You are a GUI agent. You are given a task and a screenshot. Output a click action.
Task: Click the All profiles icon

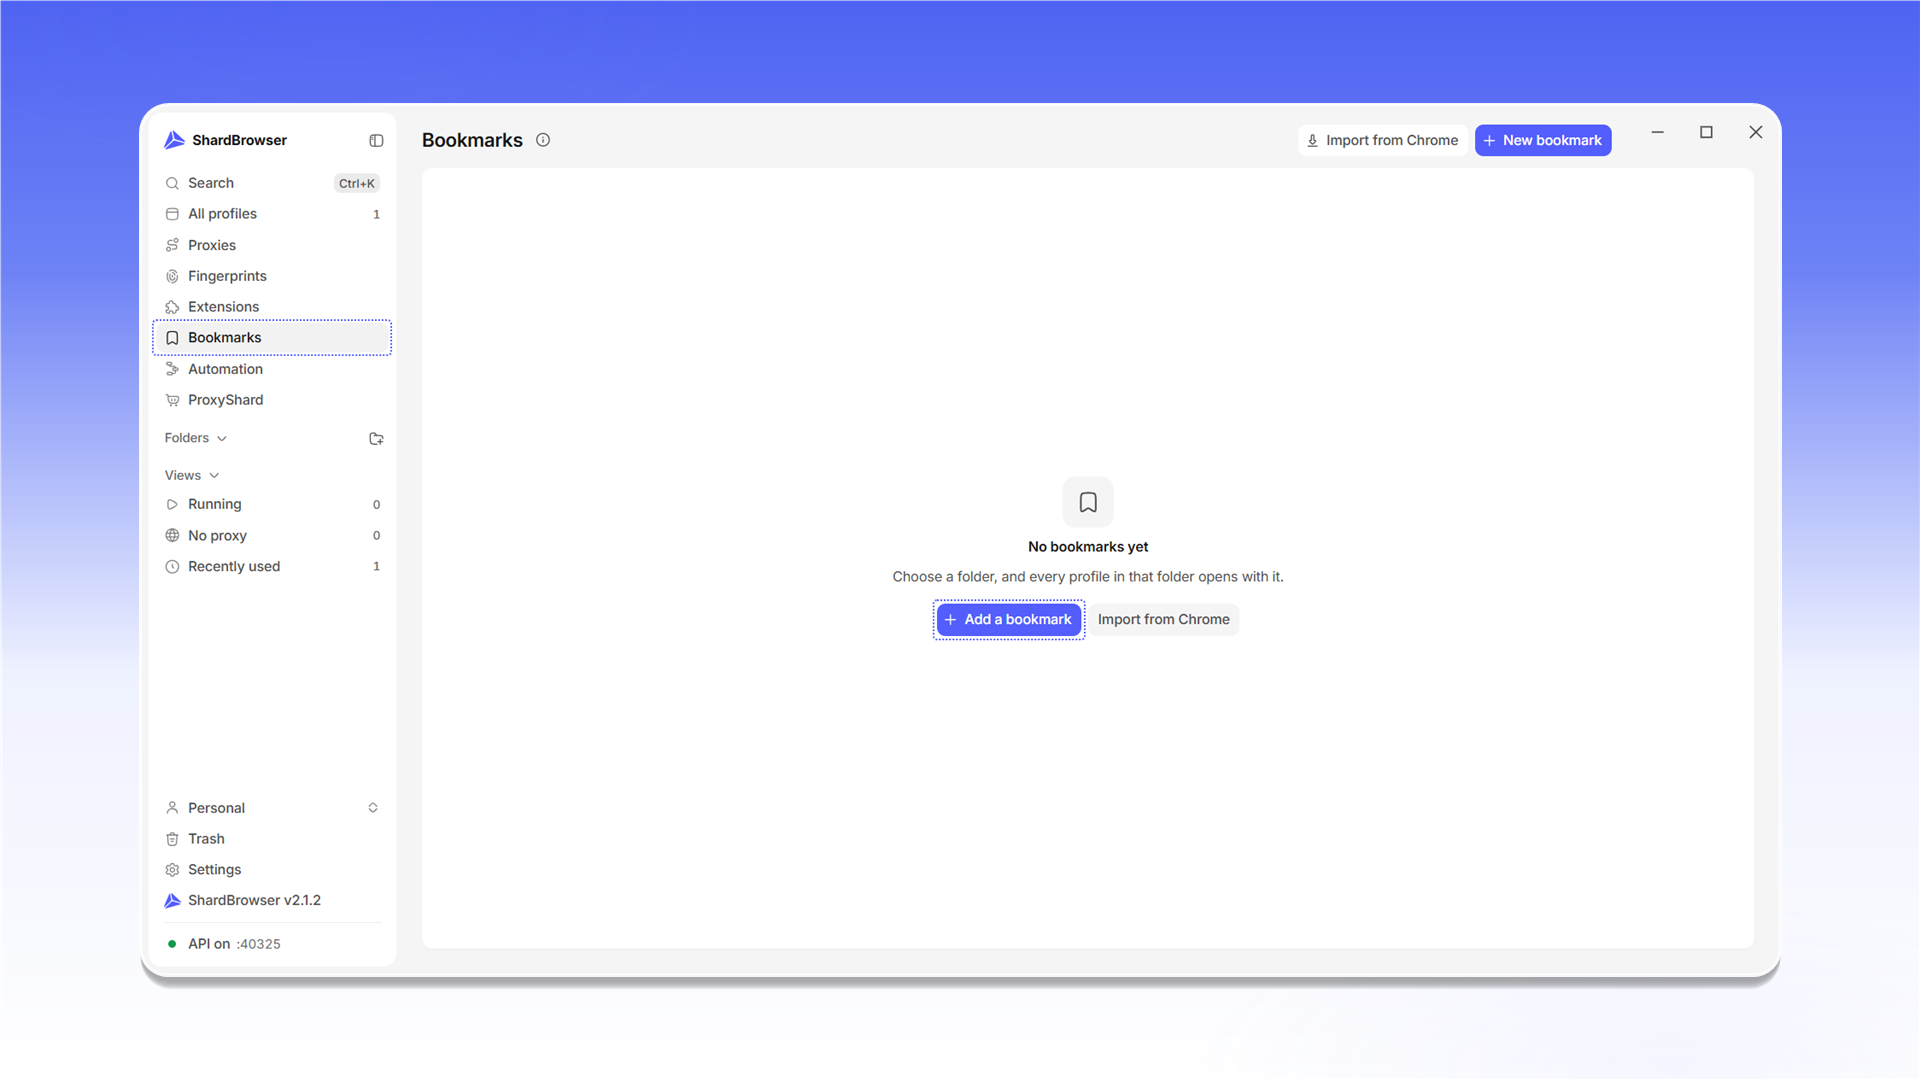click(x=172, y=214)
